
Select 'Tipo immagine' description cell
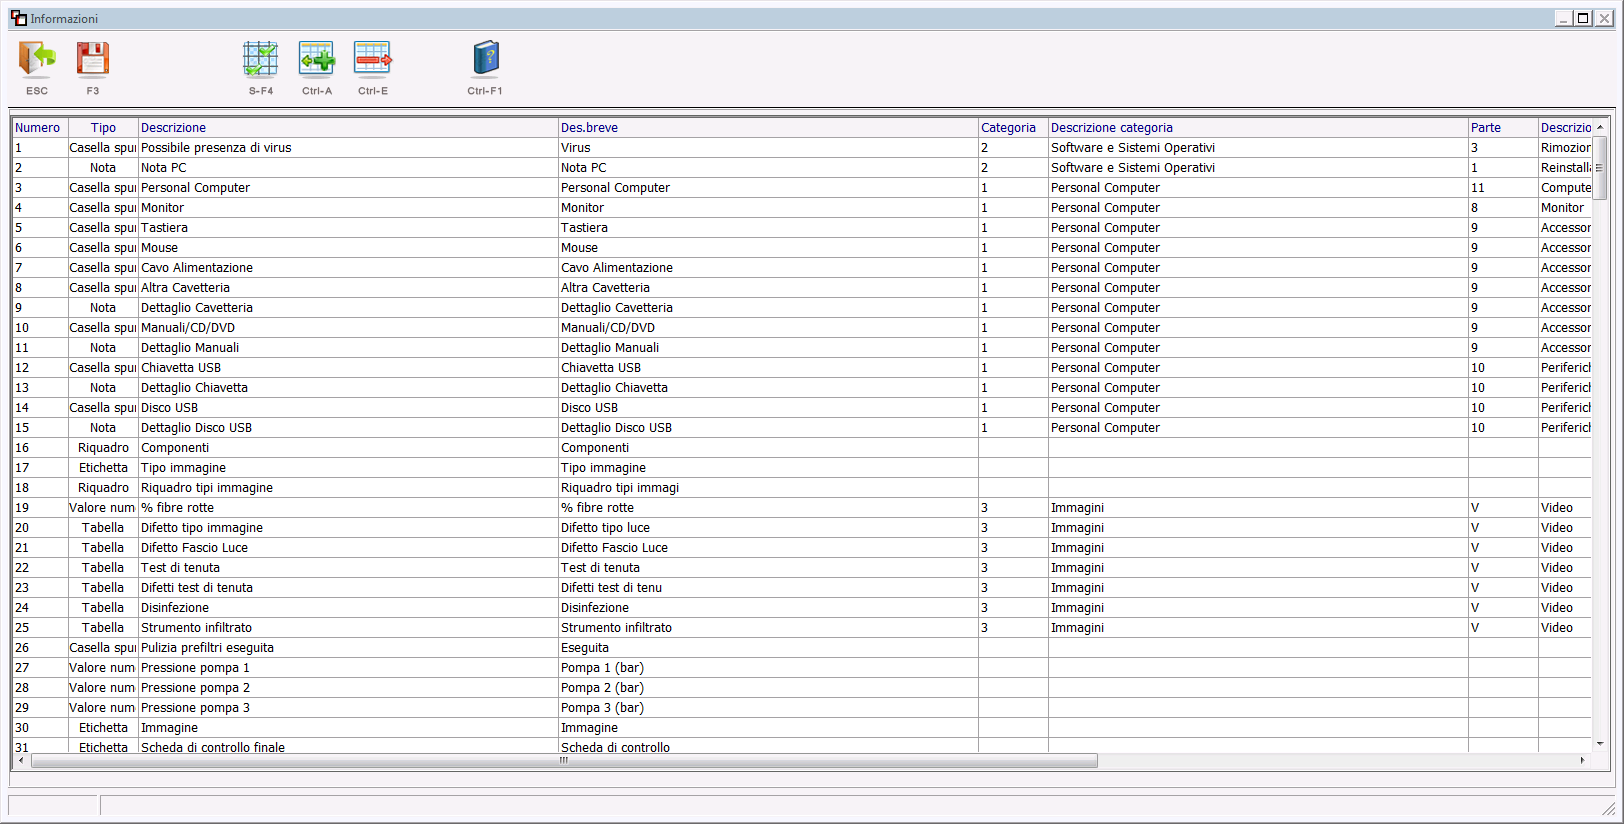348,468
